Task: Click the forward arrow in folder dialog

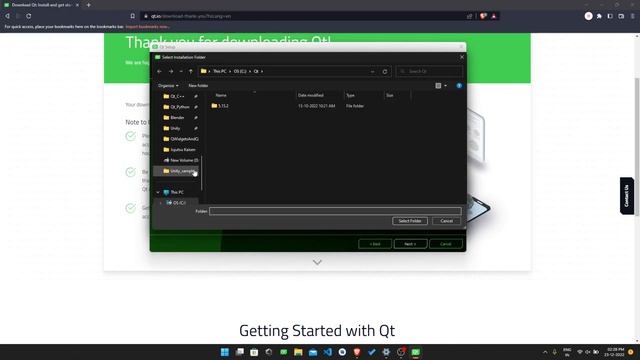Action: (171, 71)
